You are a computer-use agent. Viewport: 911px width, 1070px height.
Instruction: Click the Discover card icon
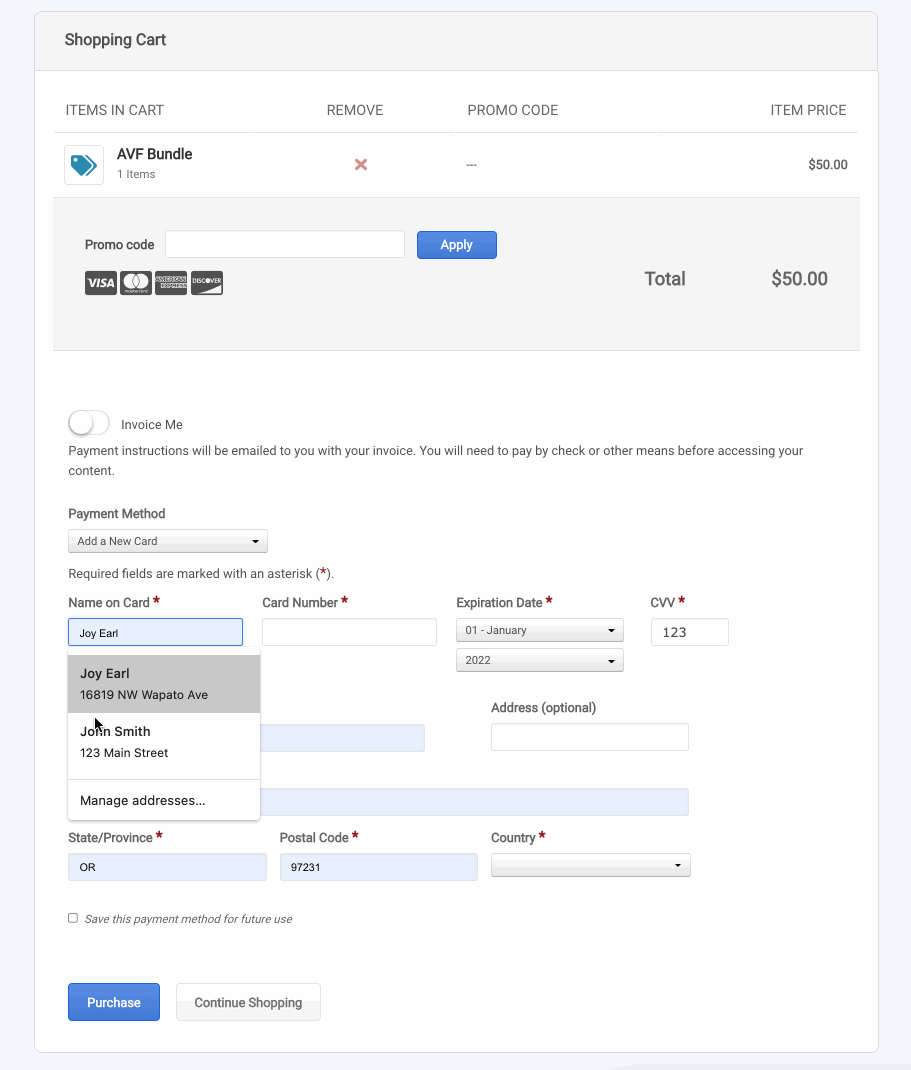point(207,283)
